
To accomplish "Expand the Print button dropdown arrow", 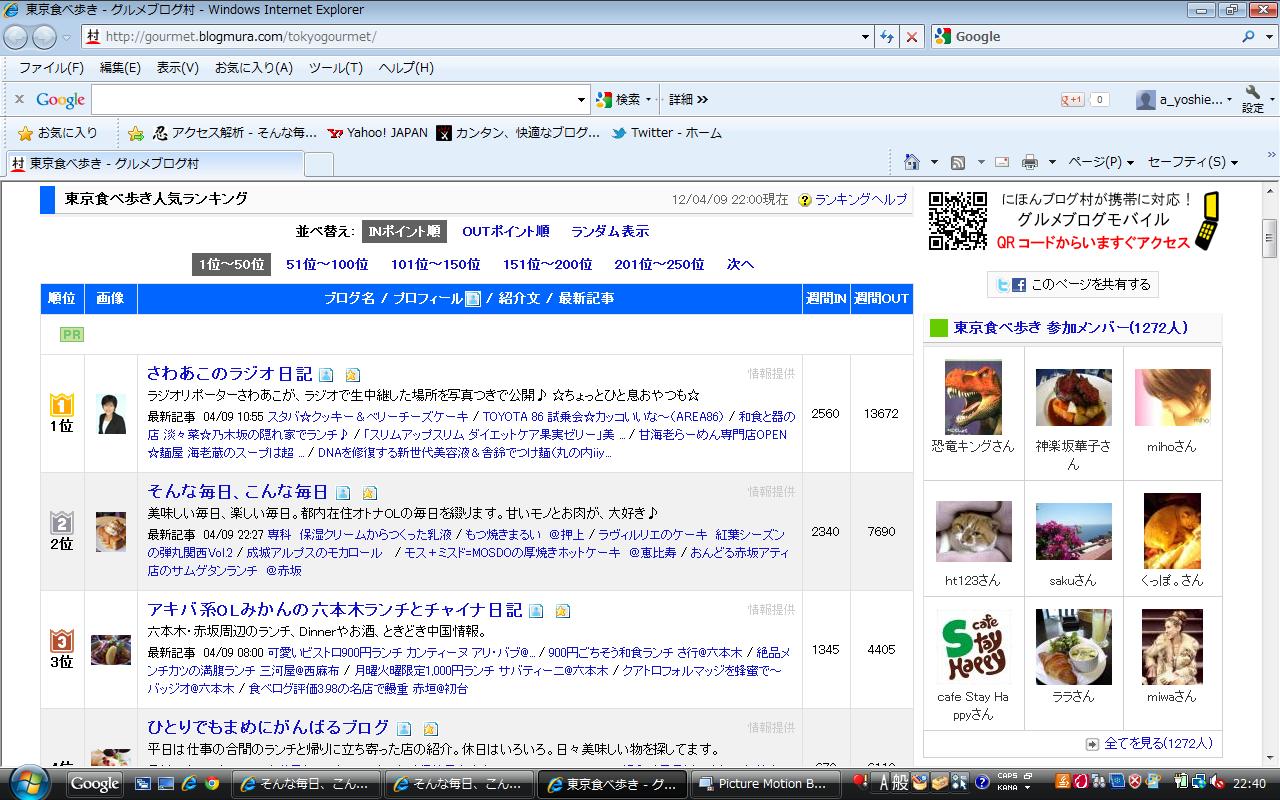I will tap(1052, 162).
